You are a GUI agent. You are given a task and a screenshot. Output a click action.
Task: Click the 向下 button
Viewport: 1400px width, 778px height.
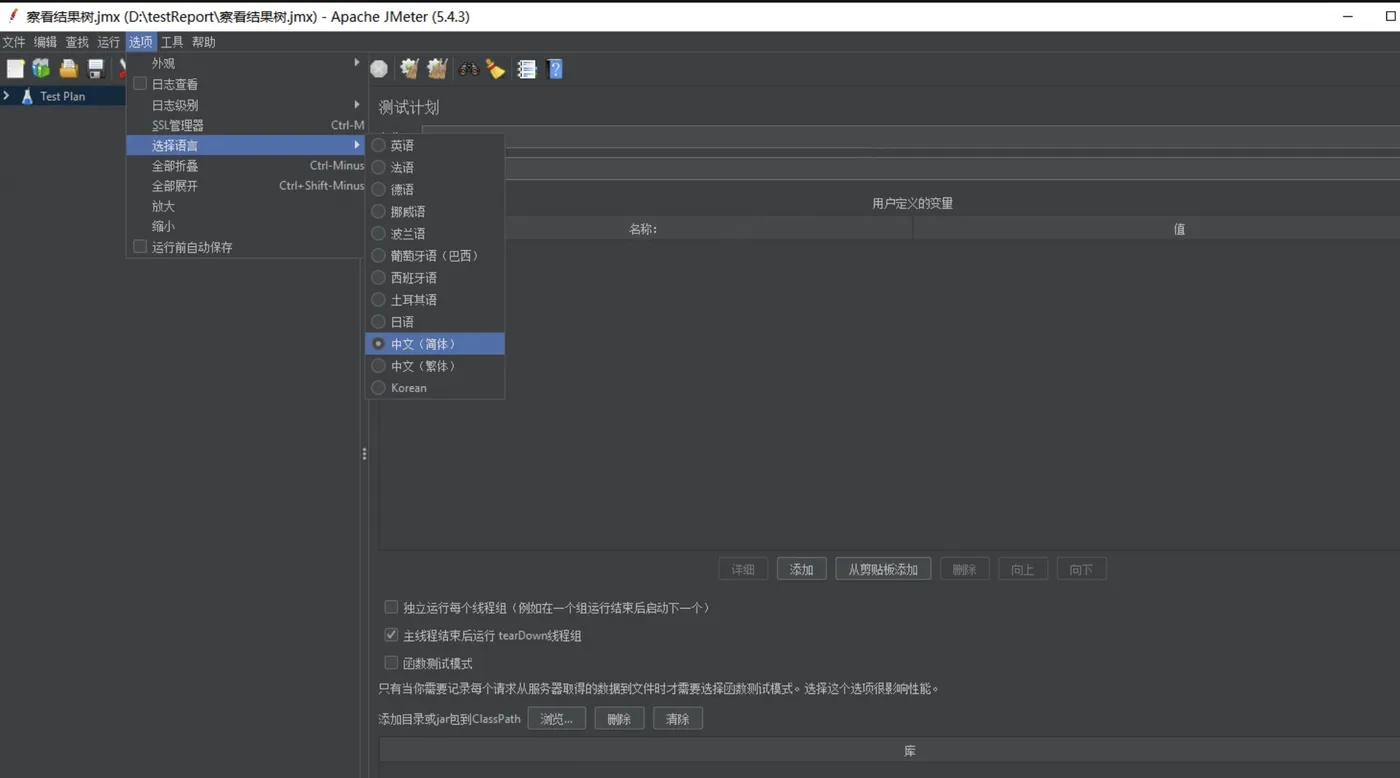1081,569
